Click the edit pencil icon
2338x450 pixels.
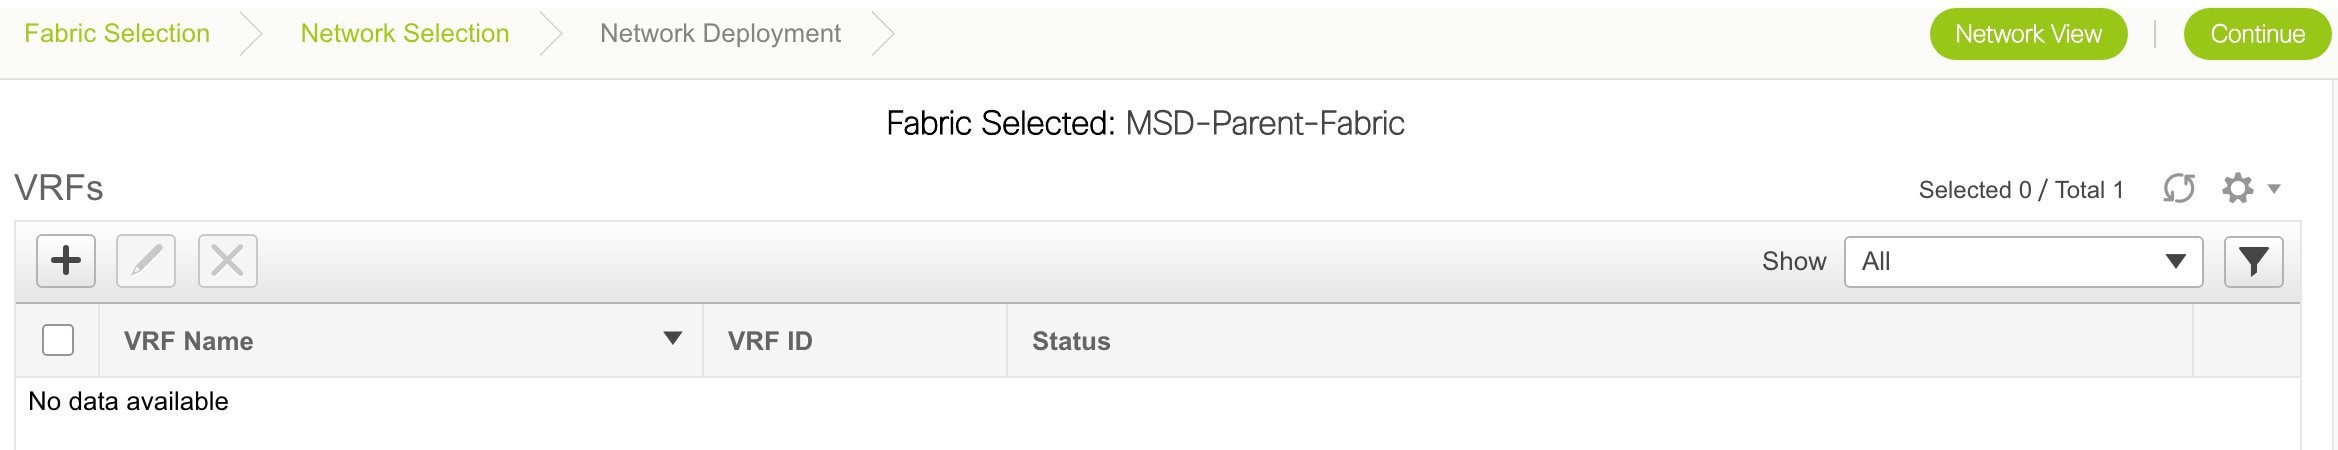(146, 261)
